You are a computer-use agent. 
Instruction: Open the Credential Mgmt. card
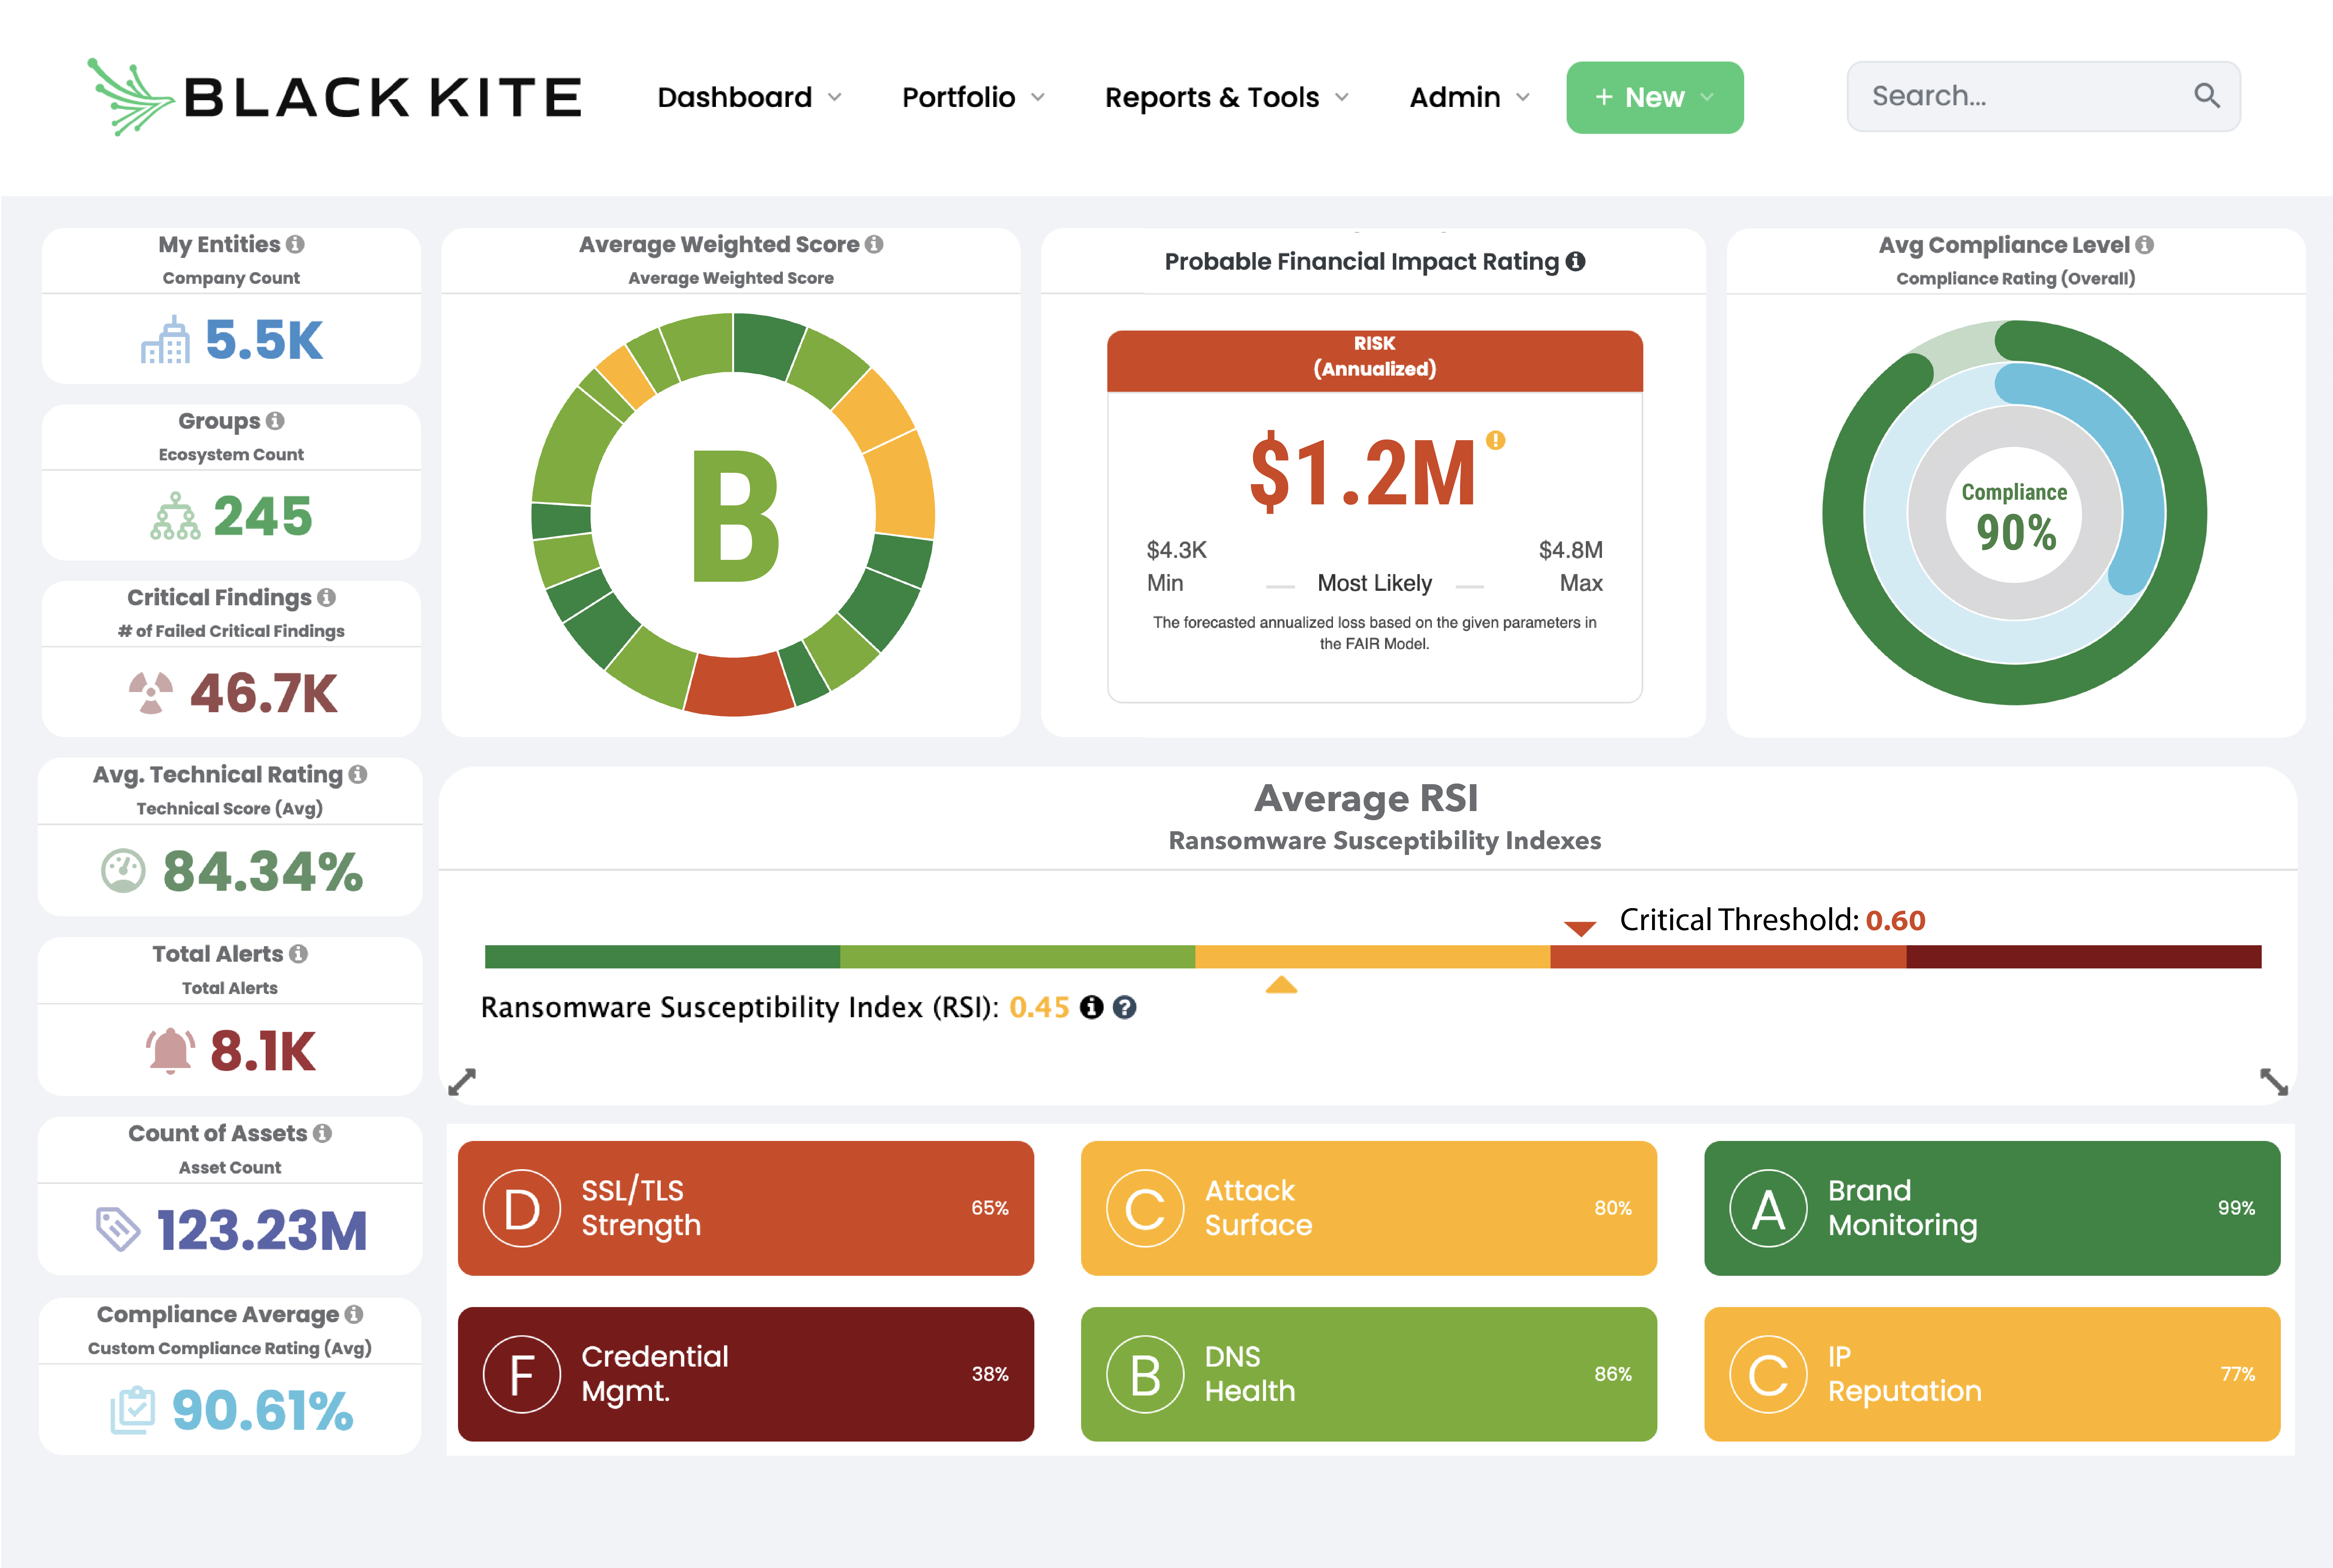pyautogui.click(x=746, y=1374)
